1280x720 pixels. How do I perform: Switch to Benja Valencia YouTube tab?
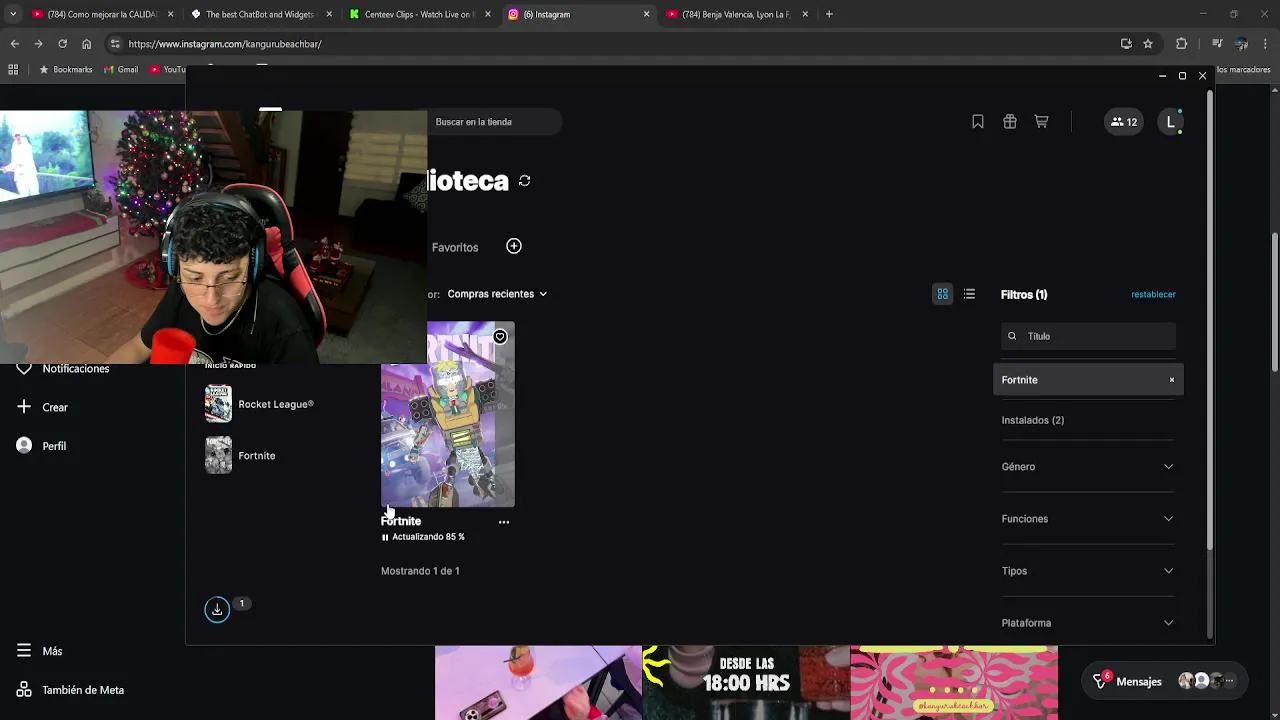coord(736,14)
